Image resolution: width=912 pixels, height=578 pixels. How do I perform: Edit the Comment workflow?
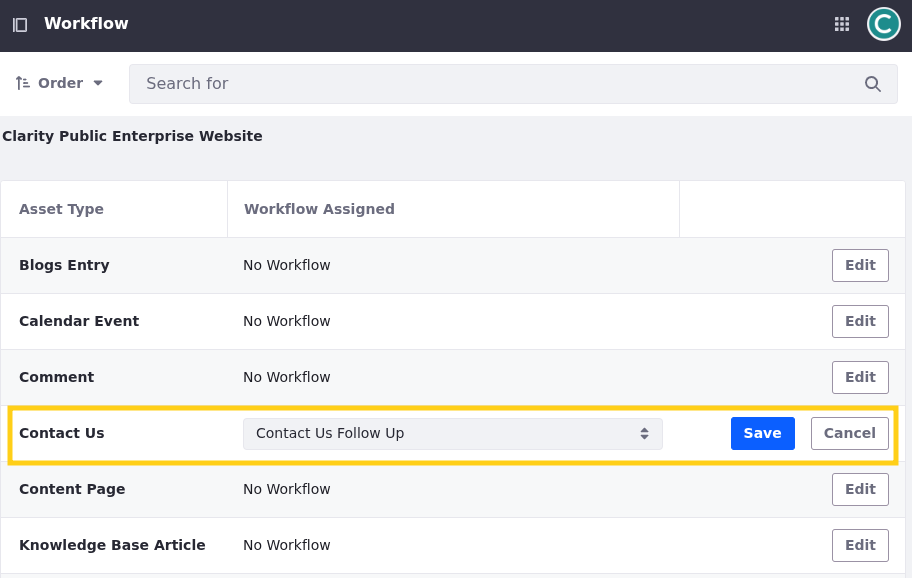(860, 377)
